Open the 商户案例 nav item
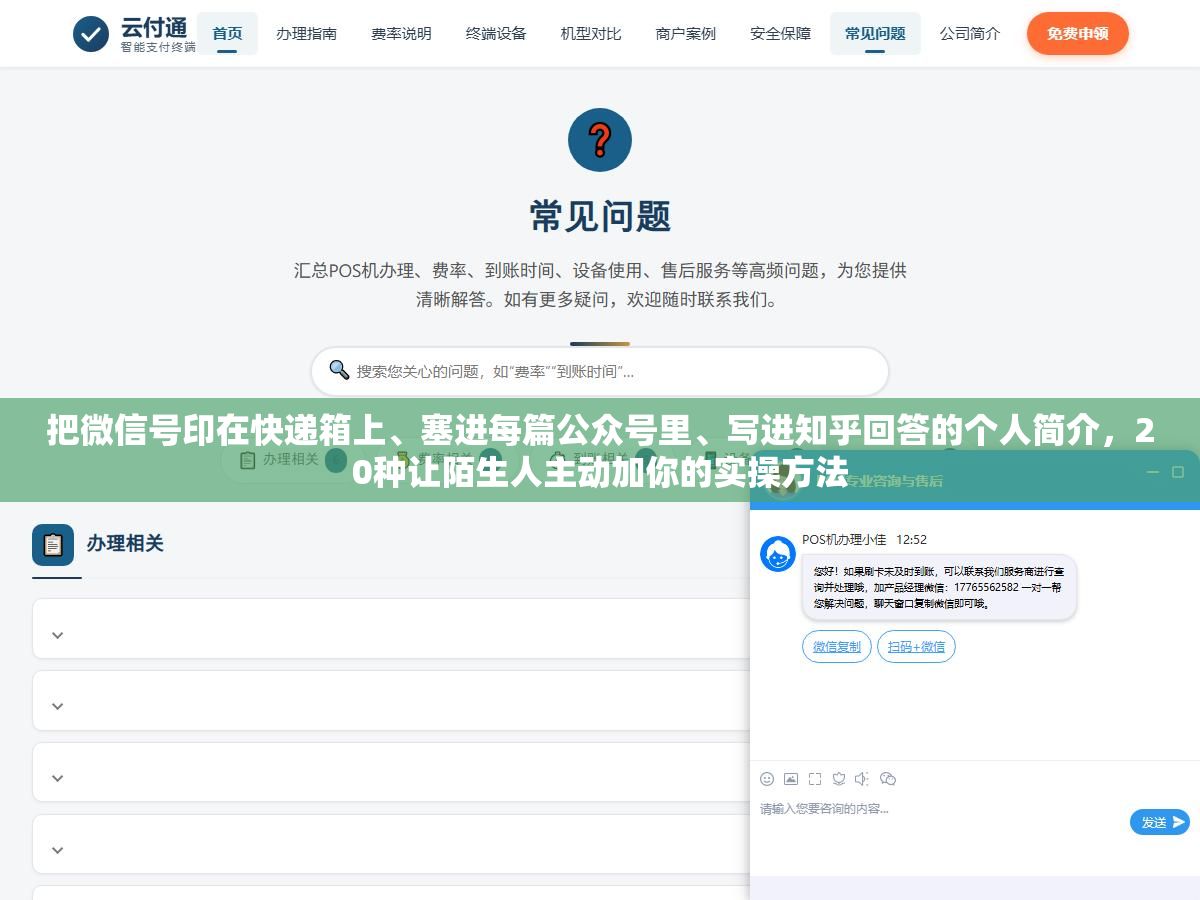1200x900 pixels. [x=685, y=33]
